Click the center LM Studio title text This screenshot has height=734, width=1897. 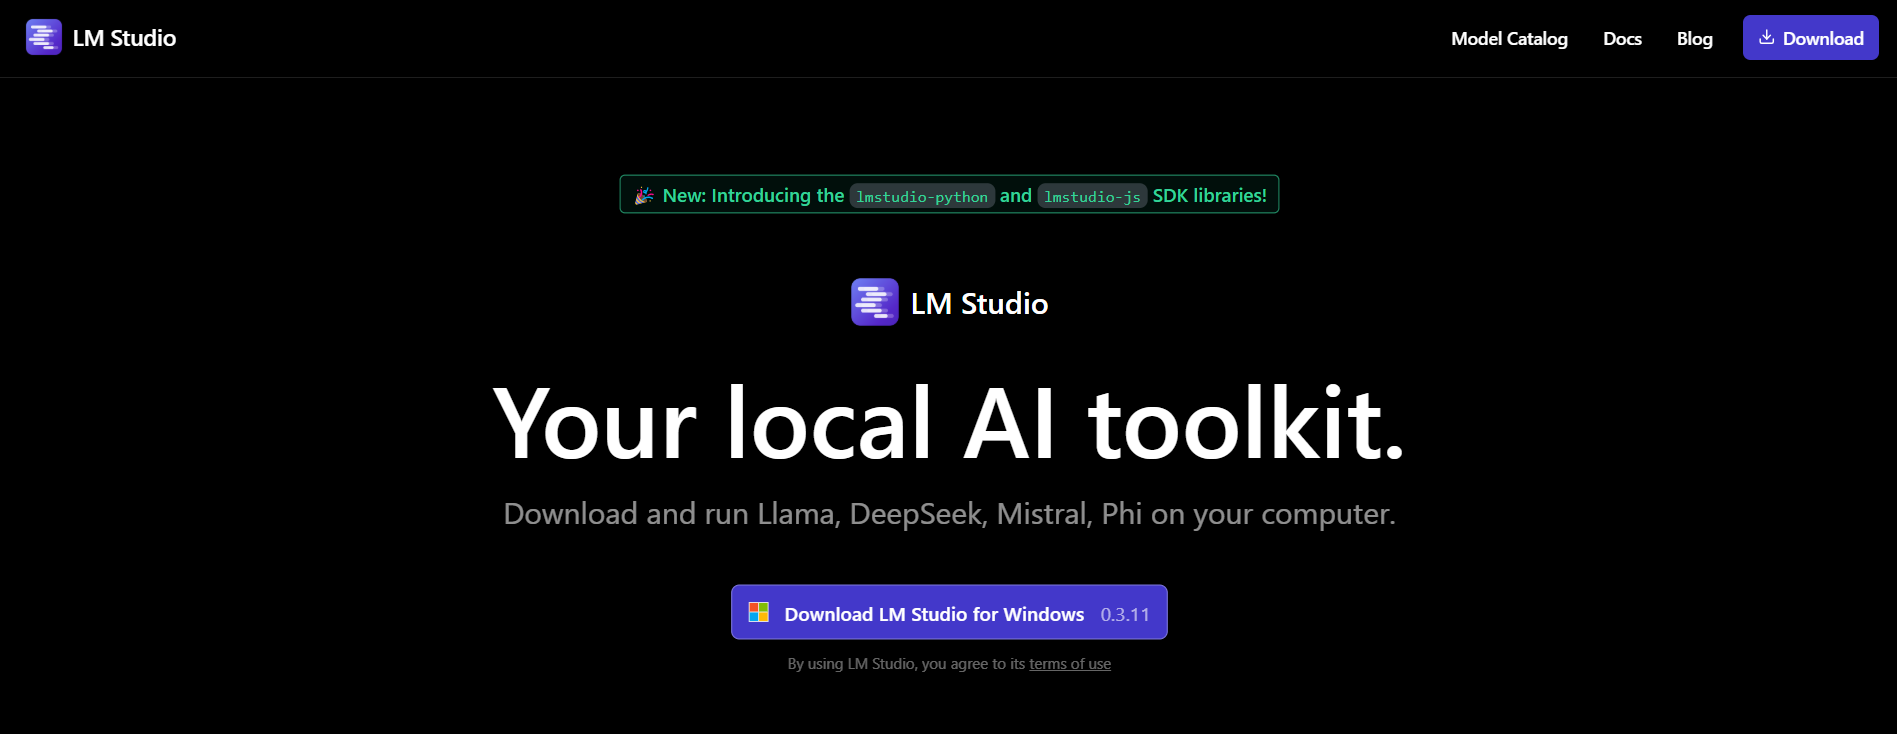(979, 303)
